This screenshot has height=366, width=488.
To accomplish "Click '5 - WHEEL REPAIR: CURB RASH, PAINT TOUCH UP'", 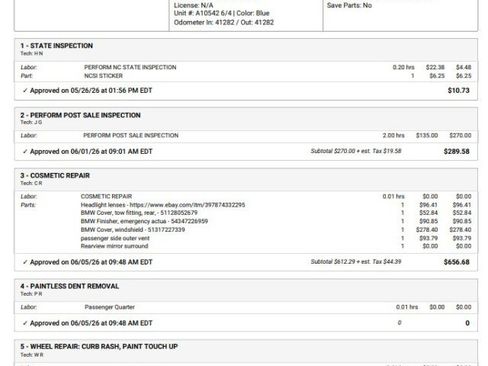I will pyautogui.click(x=99, y=346).
